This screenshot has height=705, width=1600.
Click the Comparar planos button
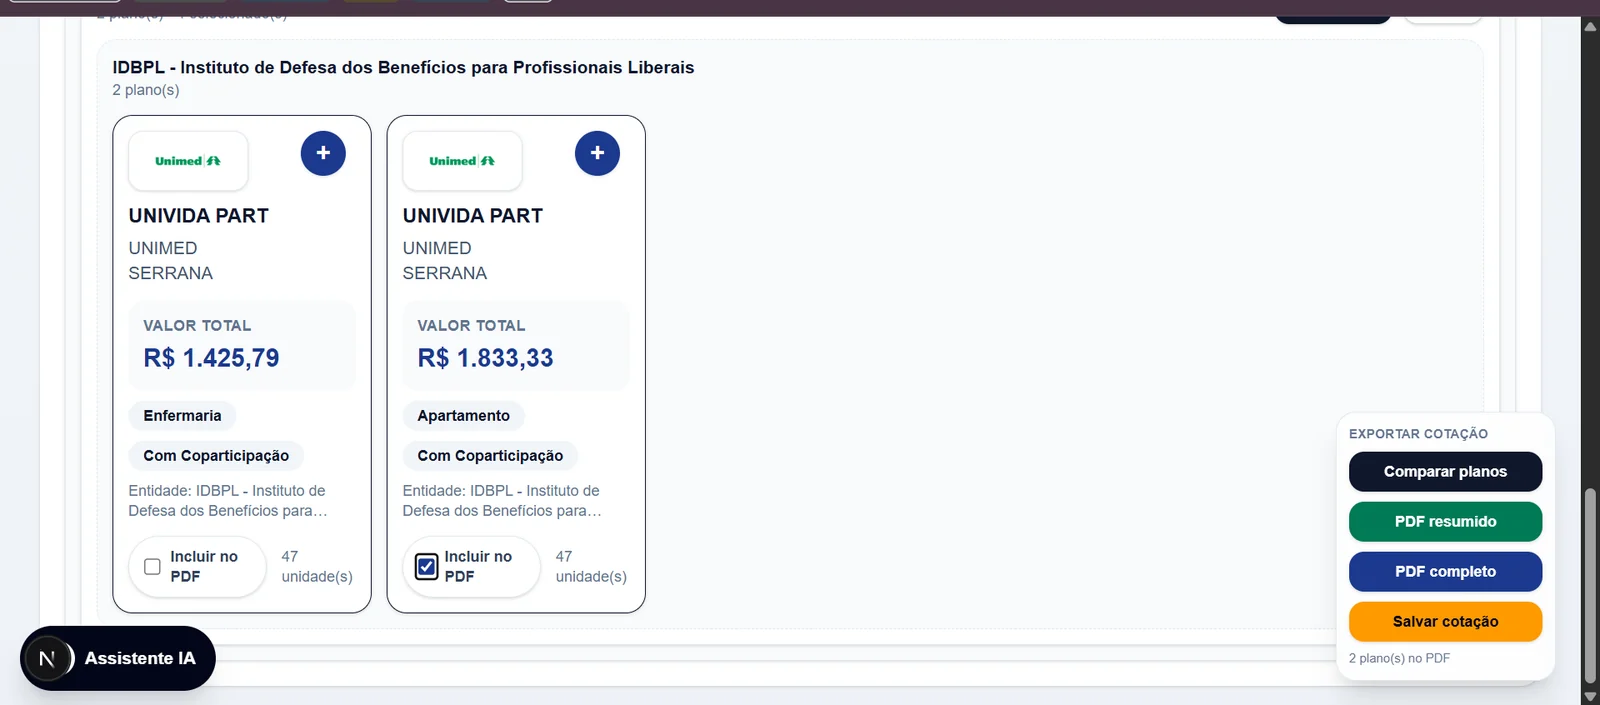(x=1445, y=472)
